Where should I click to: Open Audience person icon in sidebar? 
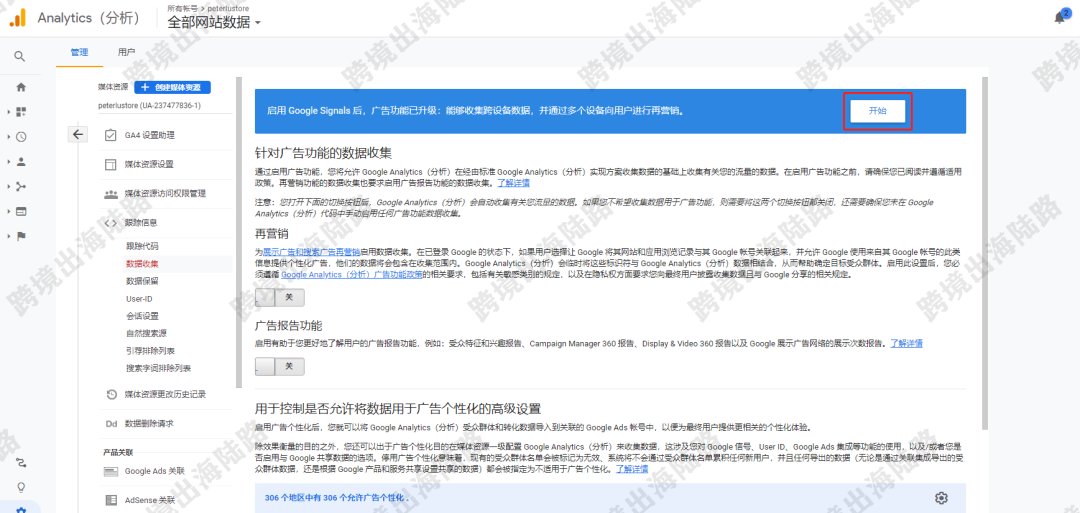pyautogui.click(x=21, y=161)
